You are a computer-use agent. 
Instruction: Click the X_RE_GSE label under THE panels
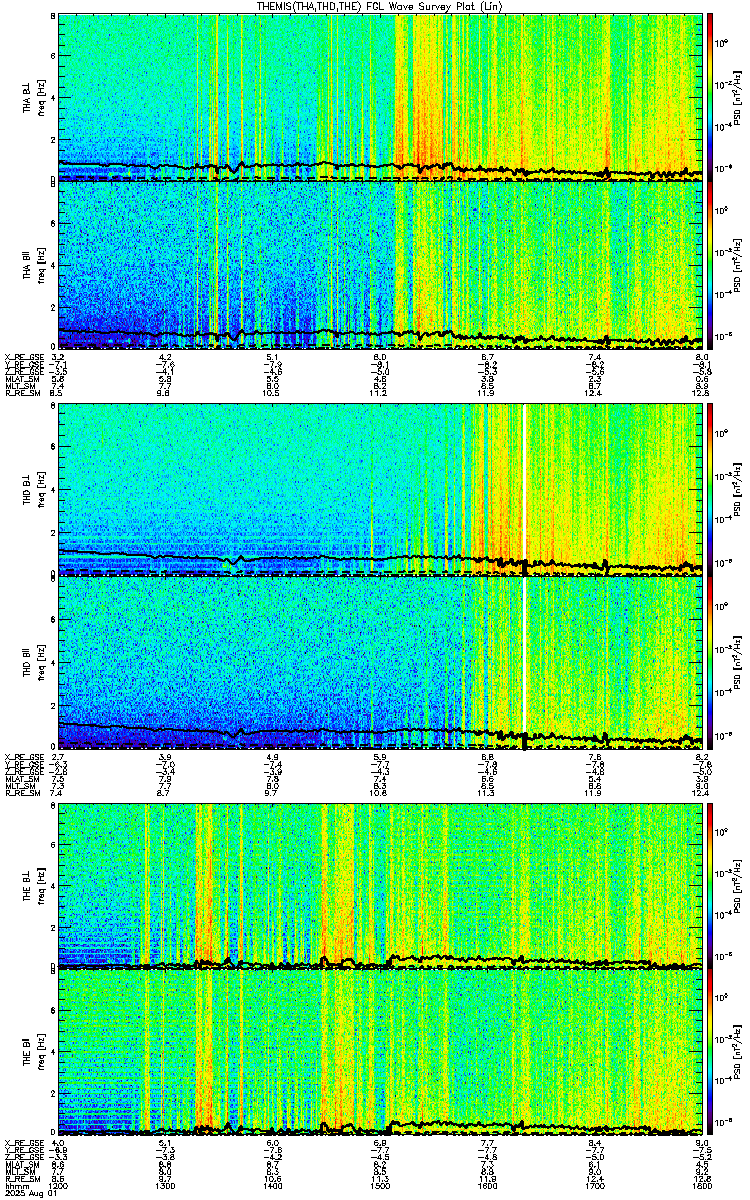click(x=24, y=1143)
